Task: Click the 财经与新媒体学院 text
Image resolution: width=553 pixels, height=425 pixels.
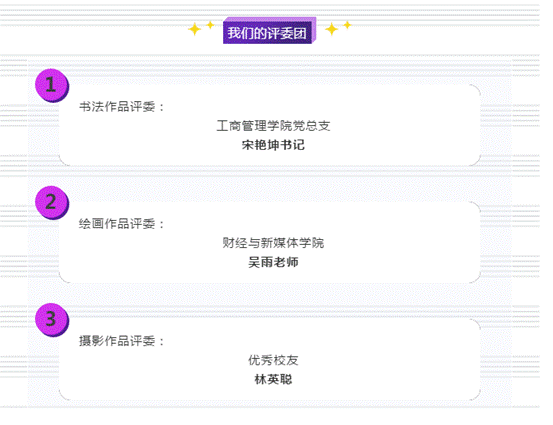Action: click(273, 243)
